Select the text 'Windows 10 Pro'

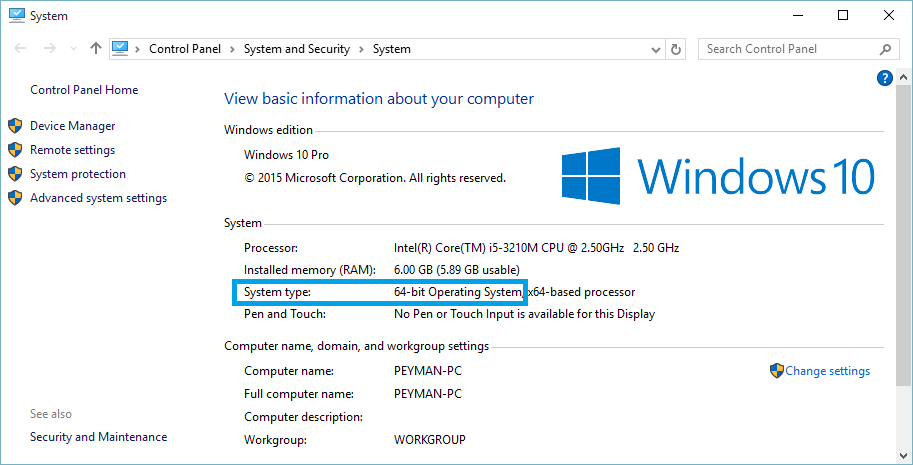click(286, 155)
